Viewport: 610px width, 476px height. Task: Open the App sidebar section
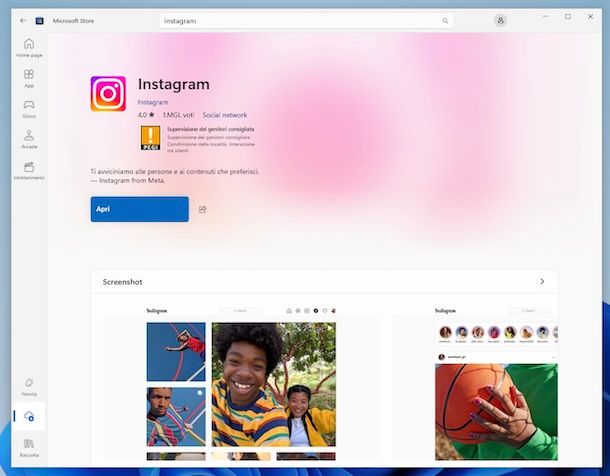29,78
